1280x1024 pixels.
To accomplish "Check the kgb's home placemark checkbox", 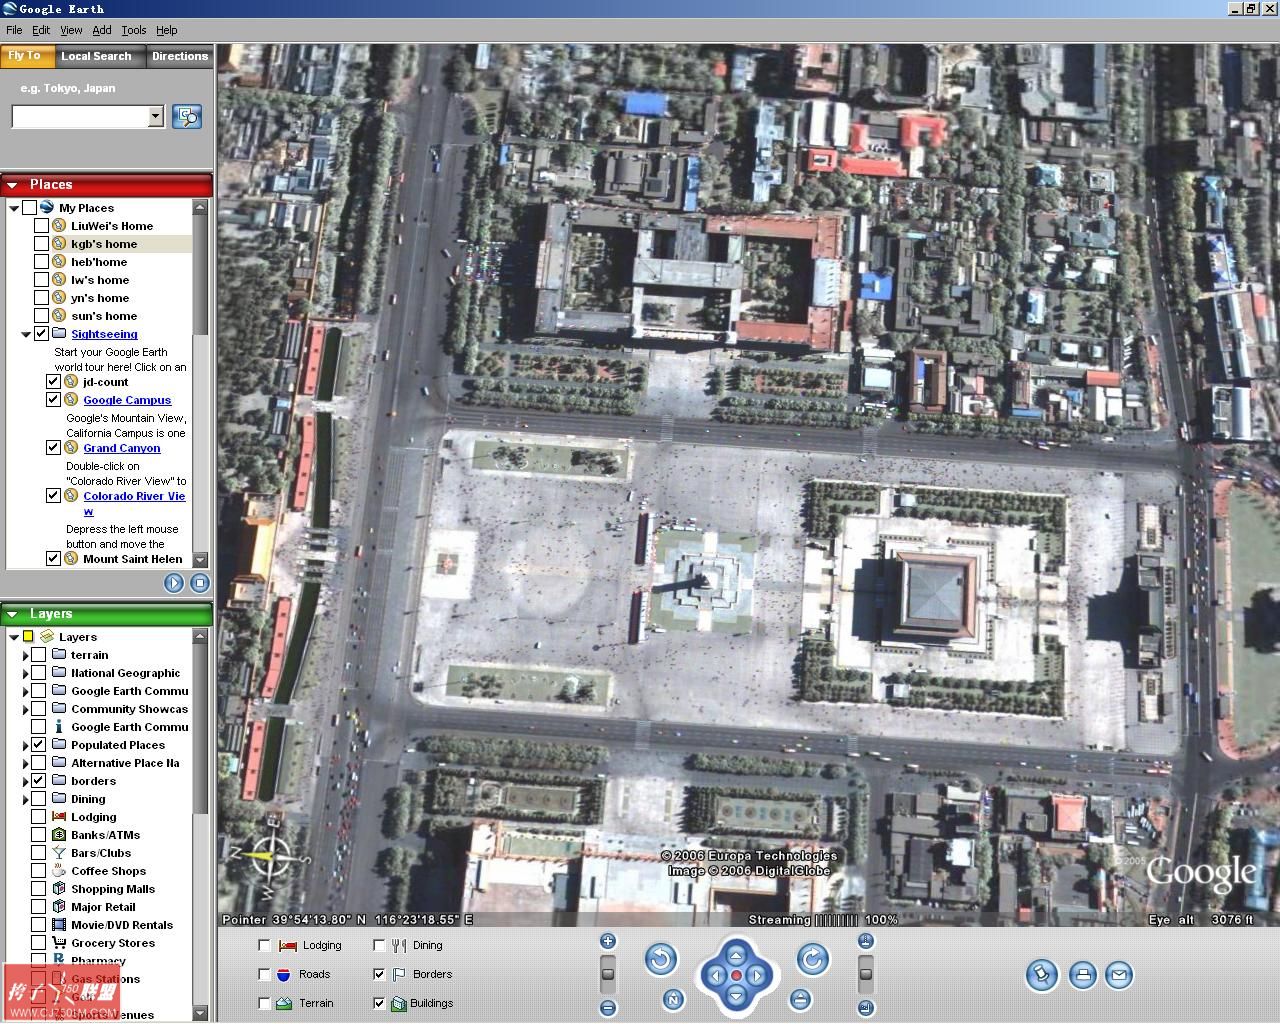I will pyautogui.click(x=41, y=244).
